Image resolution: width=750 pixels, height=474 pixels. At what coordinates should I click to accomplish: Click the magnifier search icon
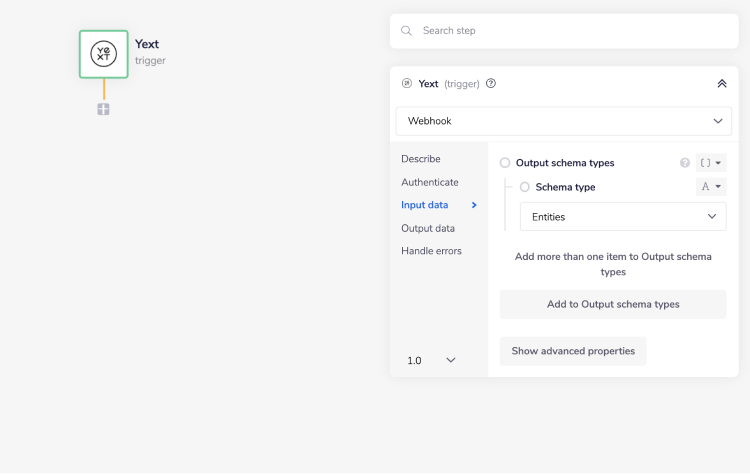pyautogui.click(x=406, y=31)
